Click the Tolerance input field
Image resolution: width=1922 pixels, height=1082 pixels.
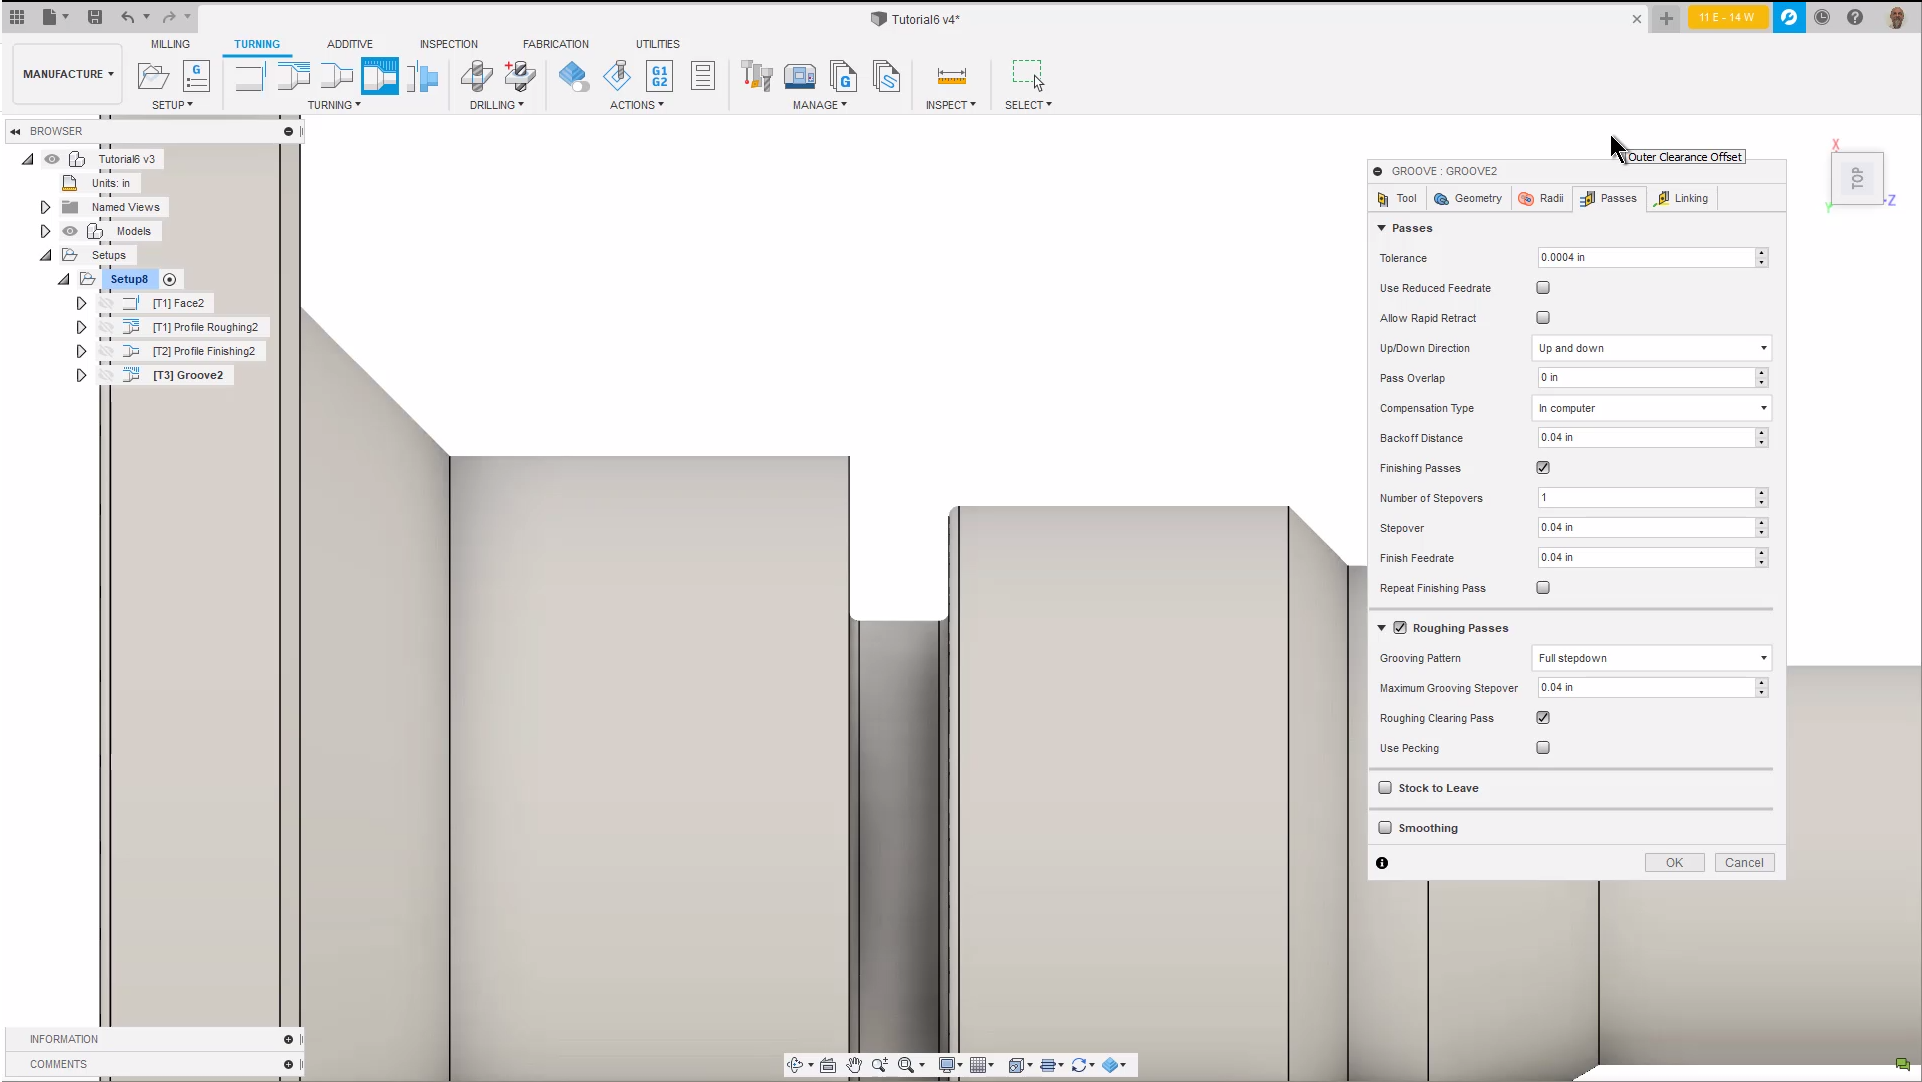[x=1646, y=258]
